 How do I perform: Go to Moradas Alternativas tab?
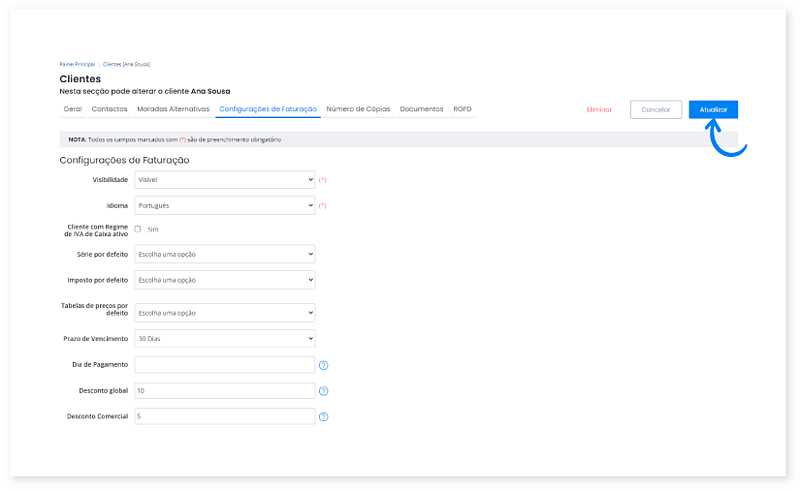point(172,108)
